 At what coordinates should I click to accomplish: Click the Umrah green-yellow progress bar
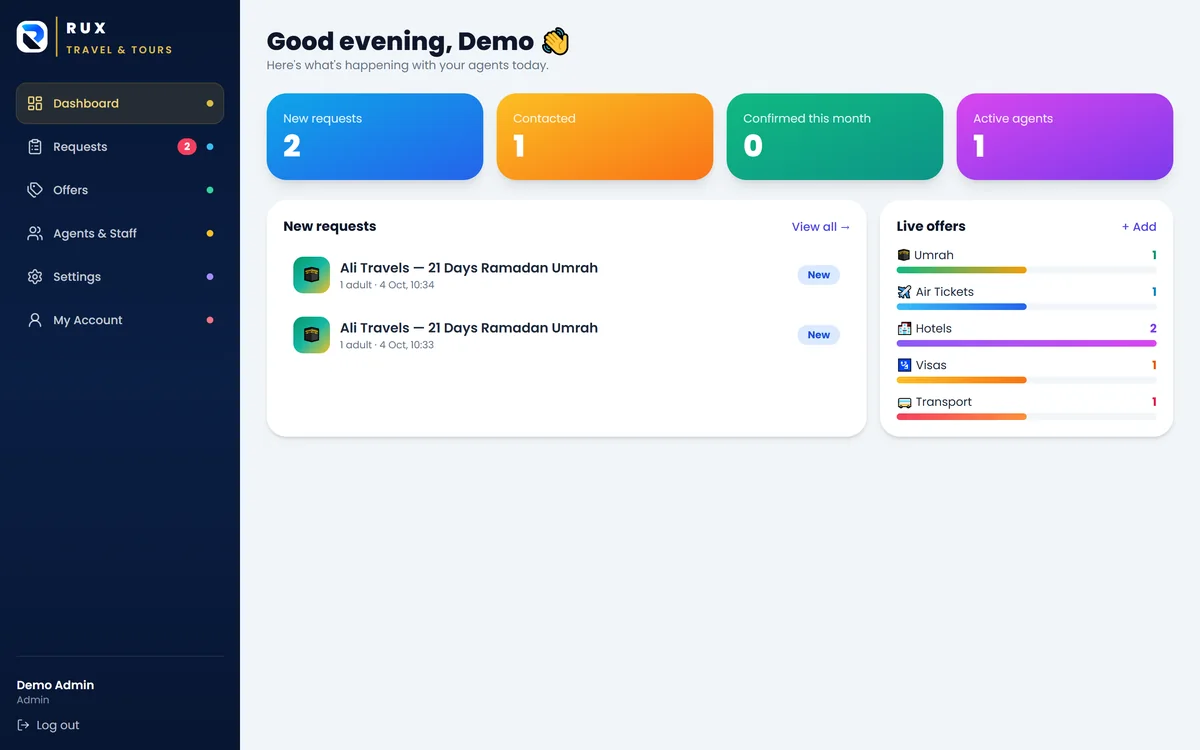pyautogui.click(x=962, y=270)
